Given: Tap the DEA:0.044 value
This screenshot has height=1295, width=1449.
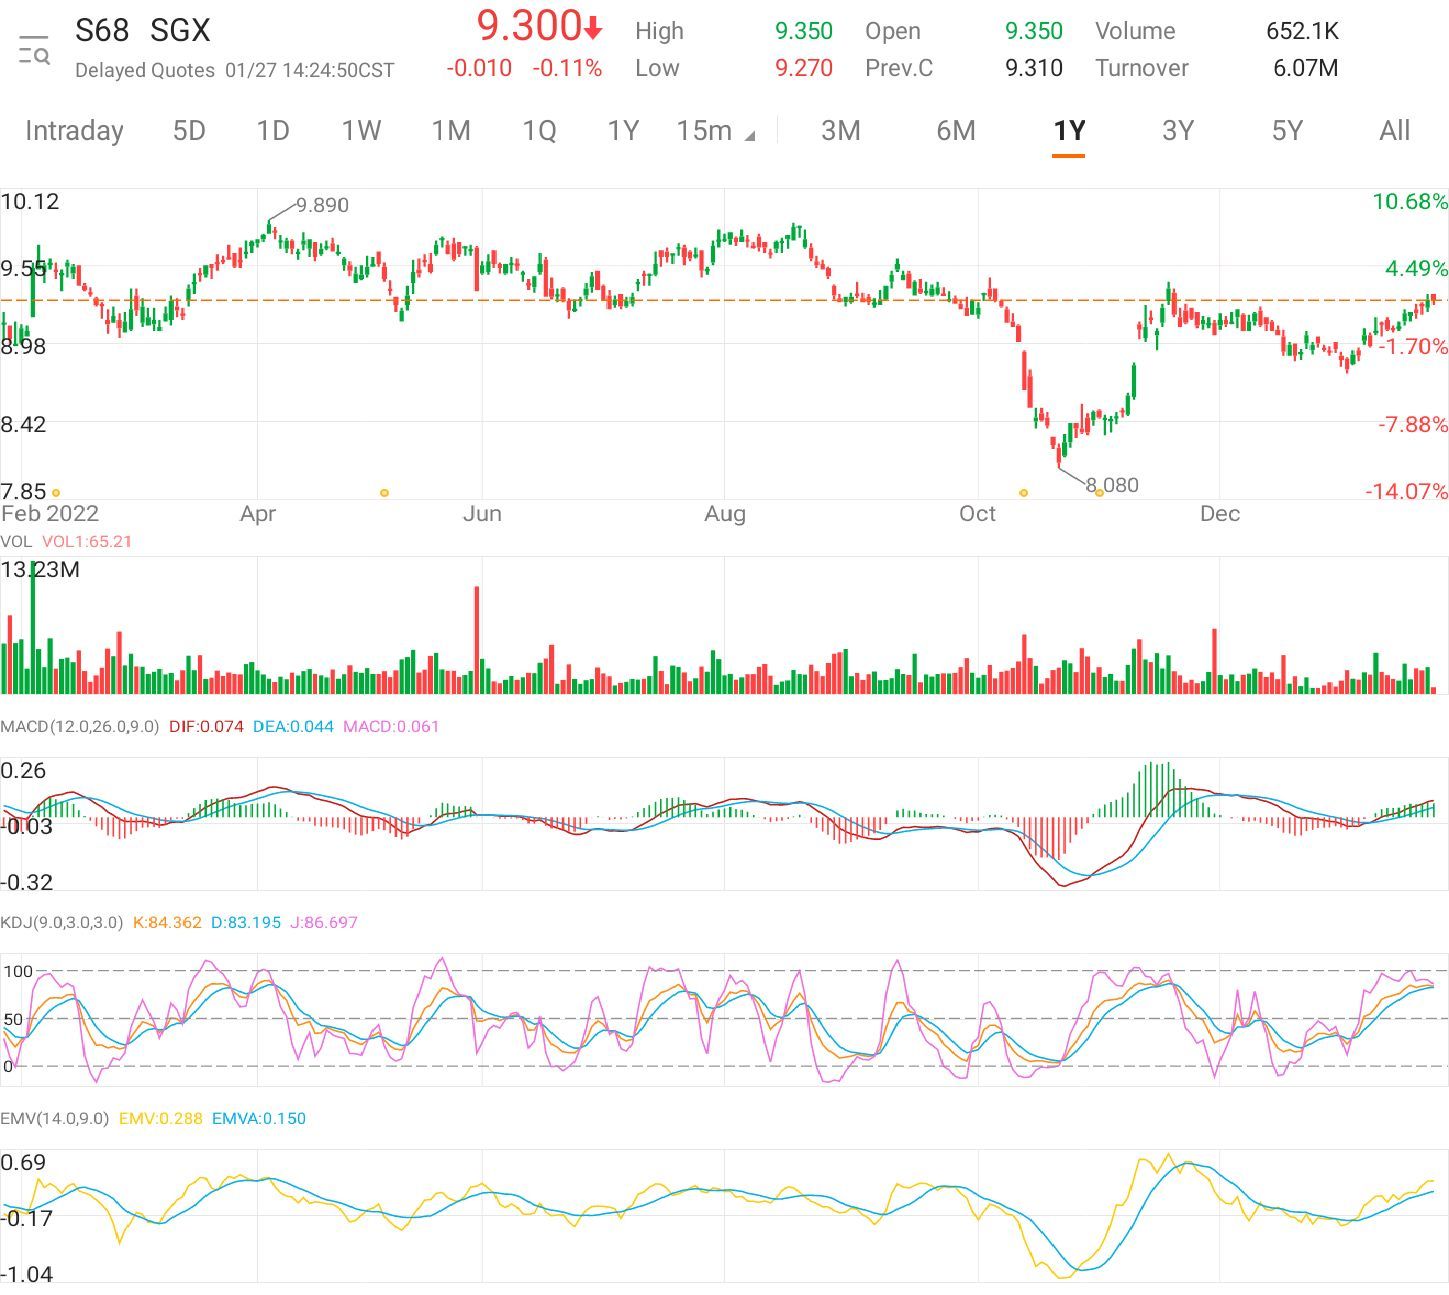Looking at the screenshot, I should [x=293, y=726].
